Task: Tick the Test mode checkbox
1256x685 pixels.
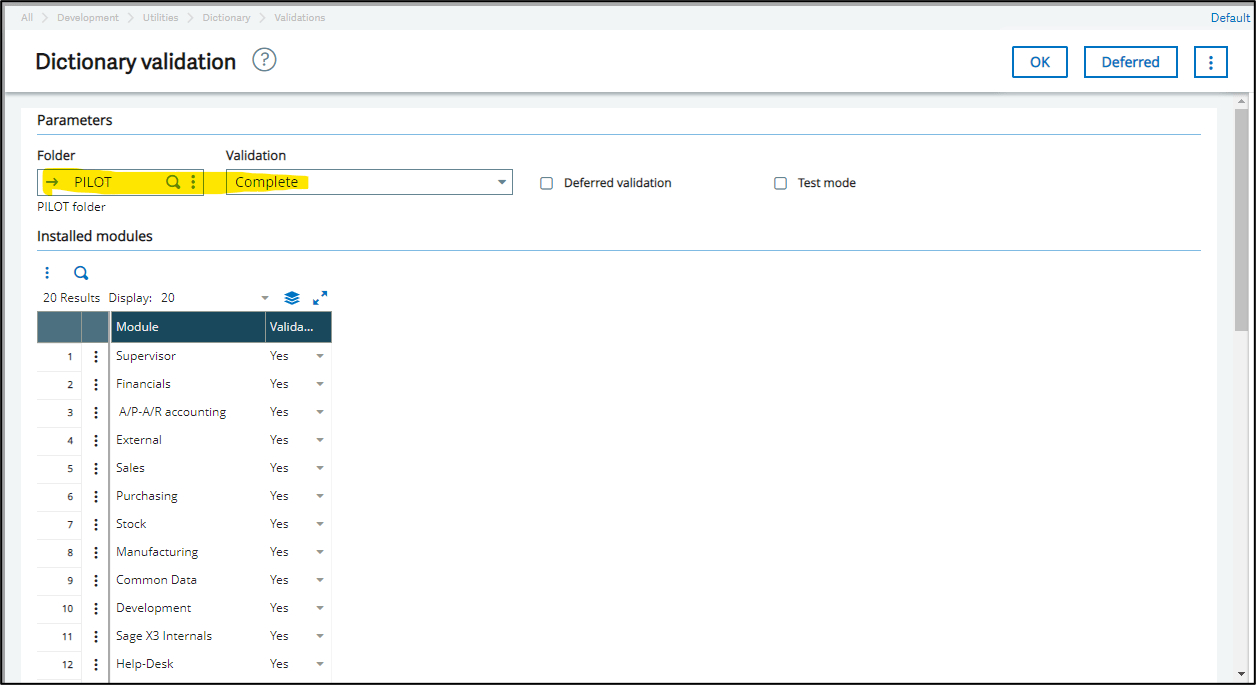Action: click(780, 183)
